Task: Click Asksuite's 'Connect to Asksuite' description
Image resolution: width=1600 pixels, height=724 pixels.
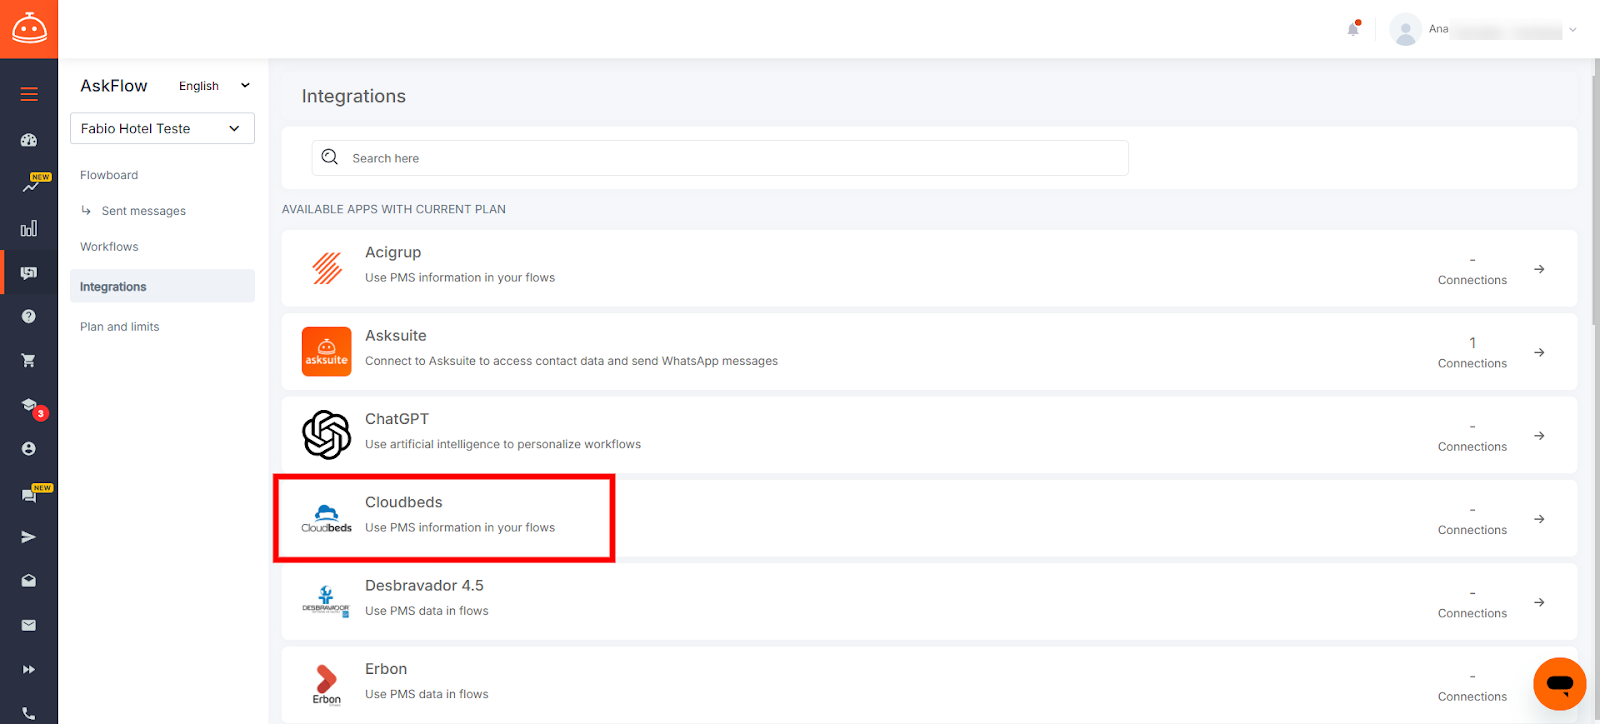Action: 571,361
